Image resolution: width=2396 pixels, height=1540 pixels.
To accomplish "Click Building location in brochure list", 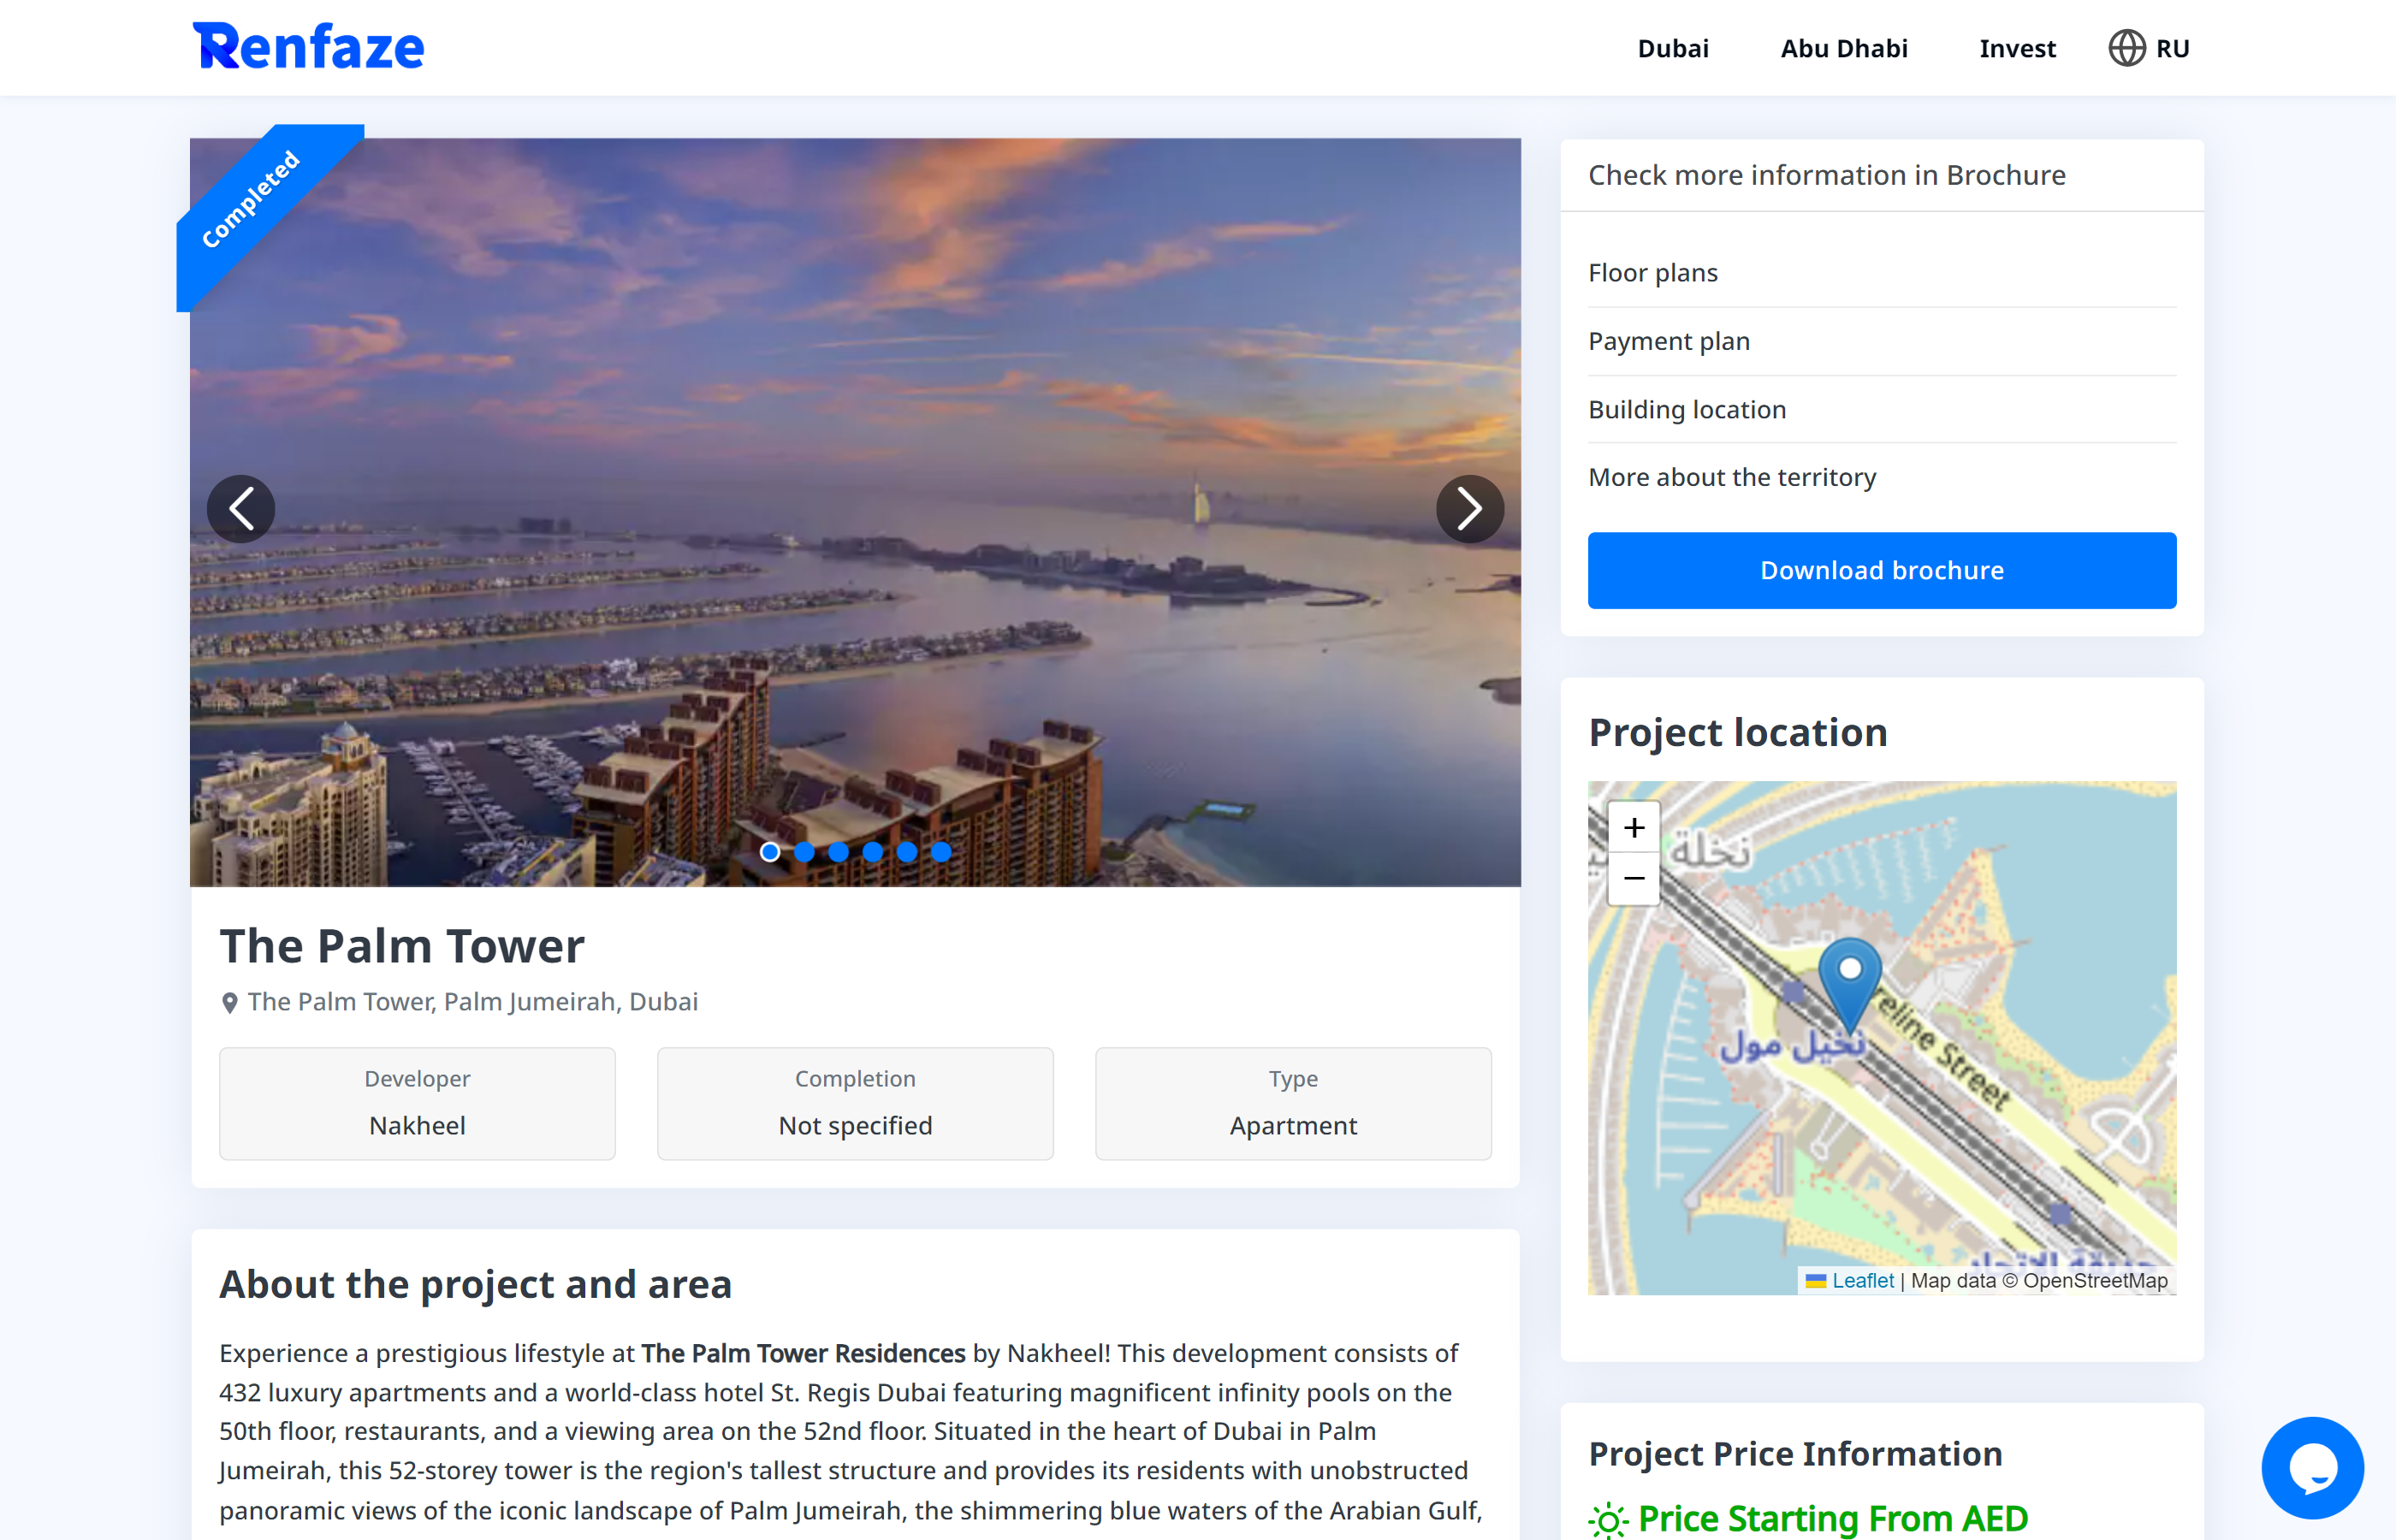I will [x=1882, y=409].
